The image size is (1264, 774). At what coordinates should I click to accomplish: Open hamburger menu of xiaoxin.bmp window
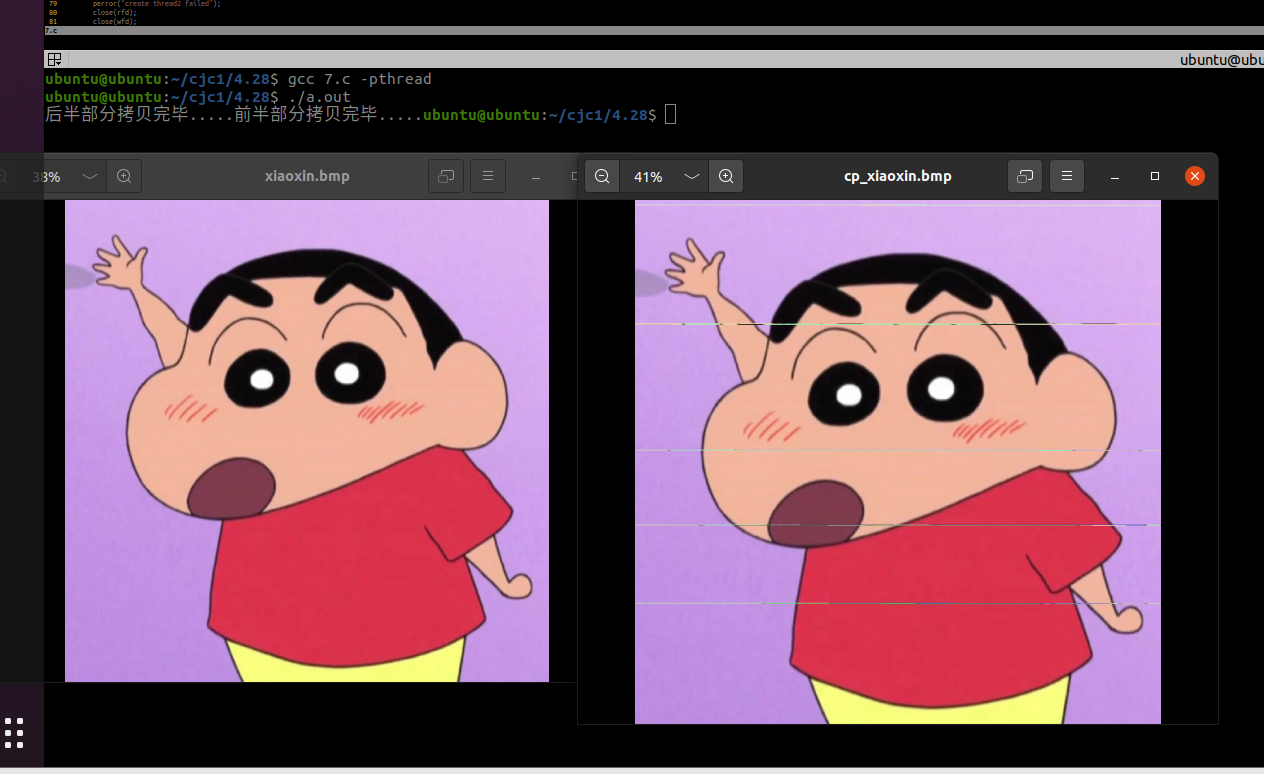tap(488, 176)
